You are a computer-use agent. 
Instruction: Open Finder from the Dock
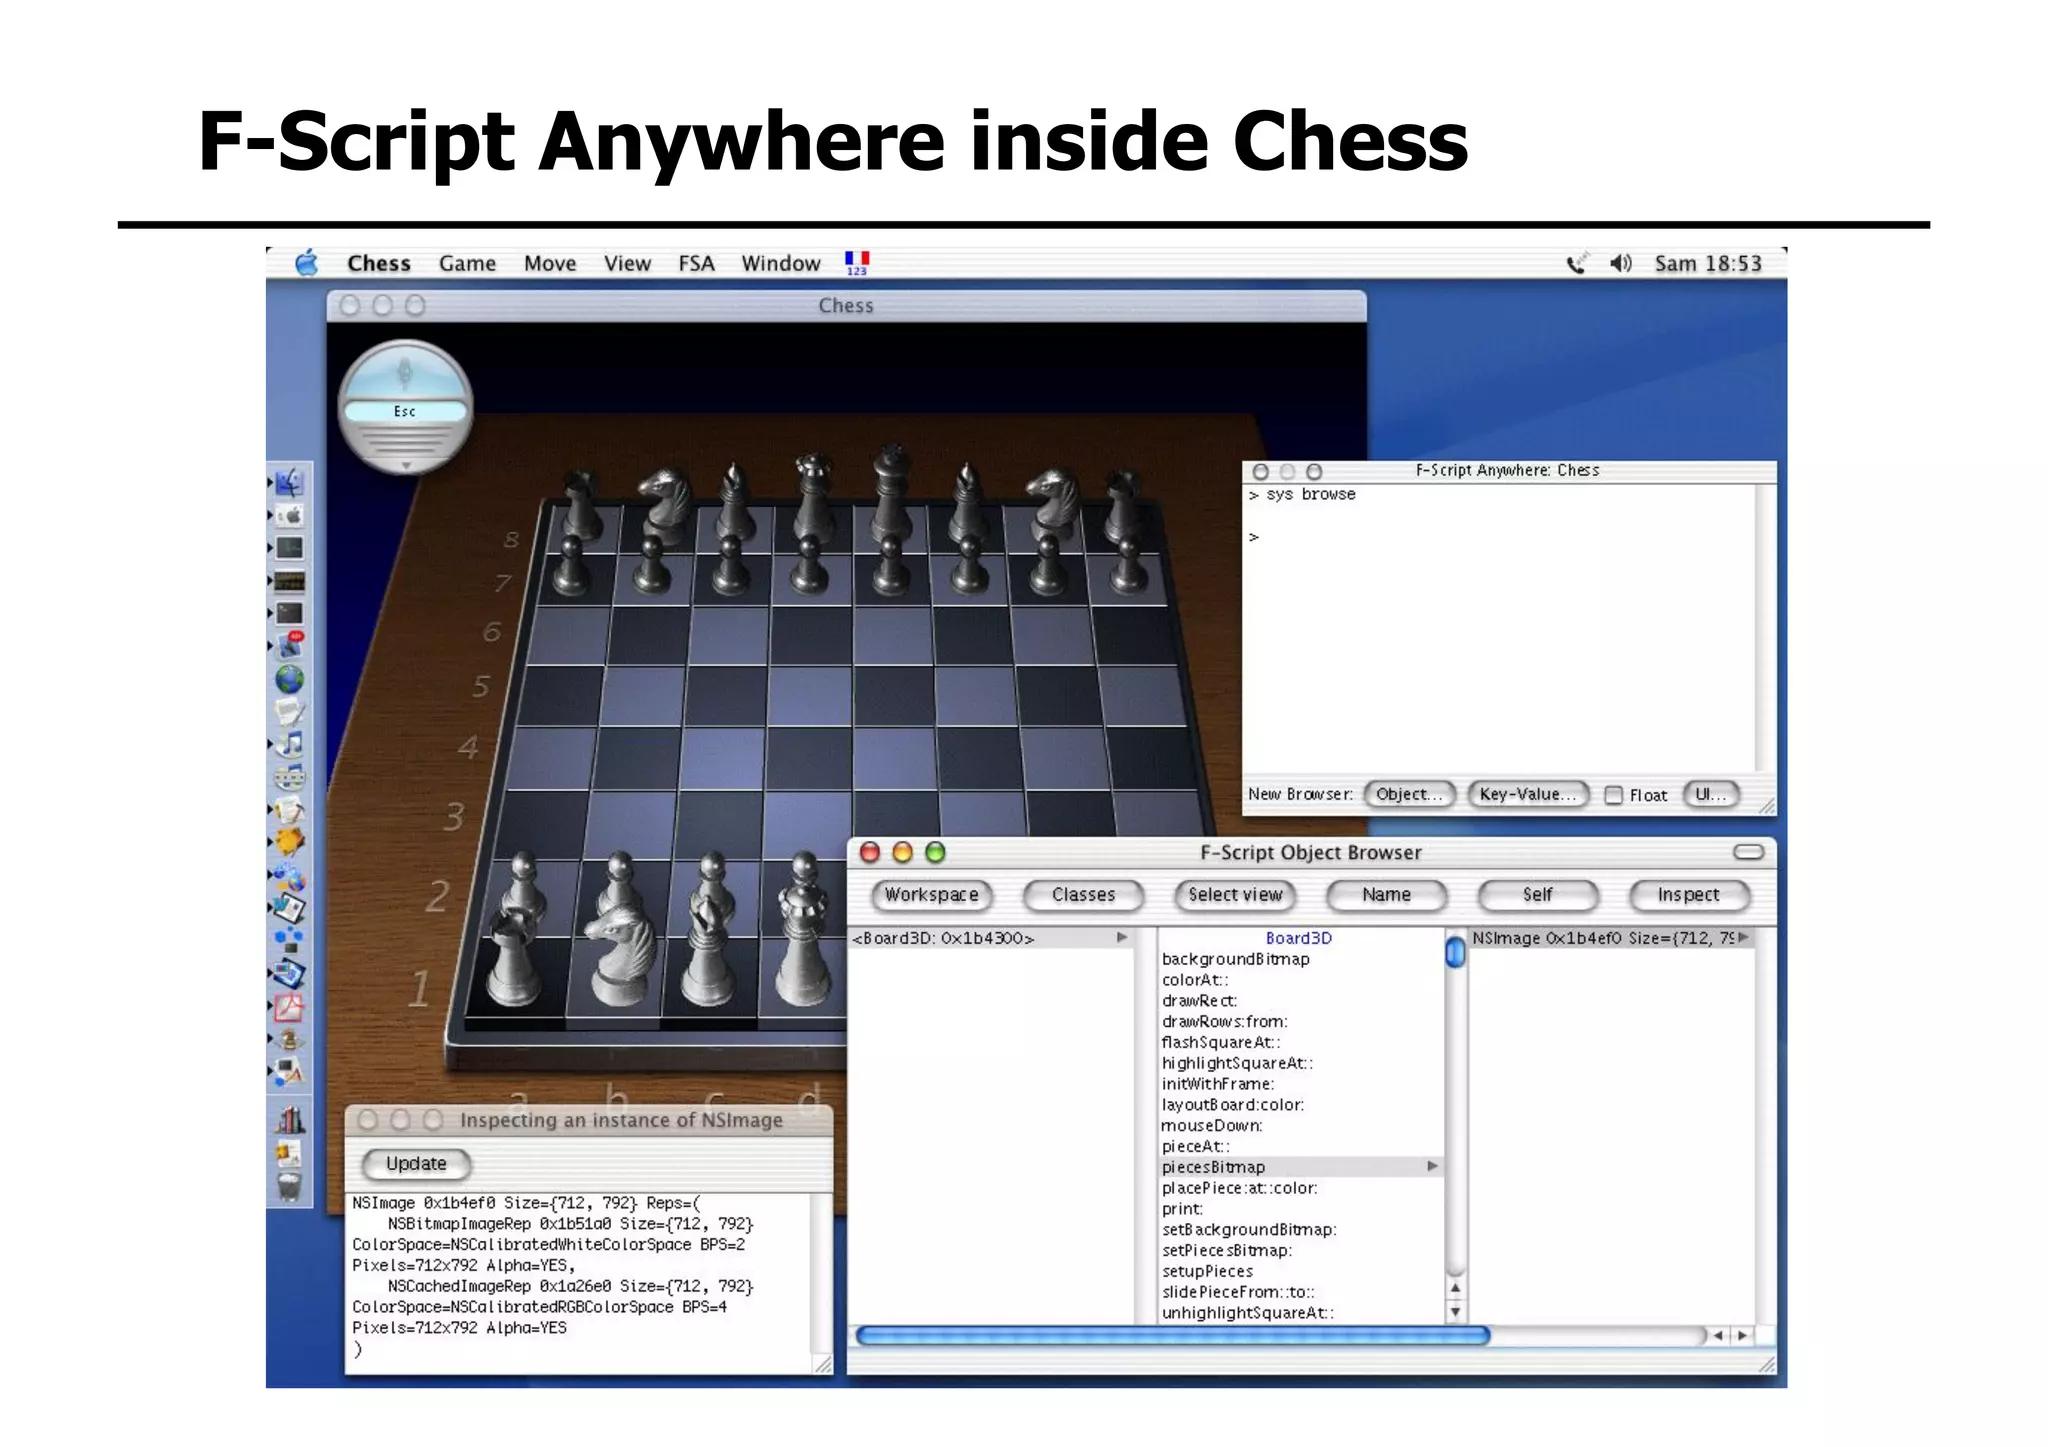click(289, 484)
